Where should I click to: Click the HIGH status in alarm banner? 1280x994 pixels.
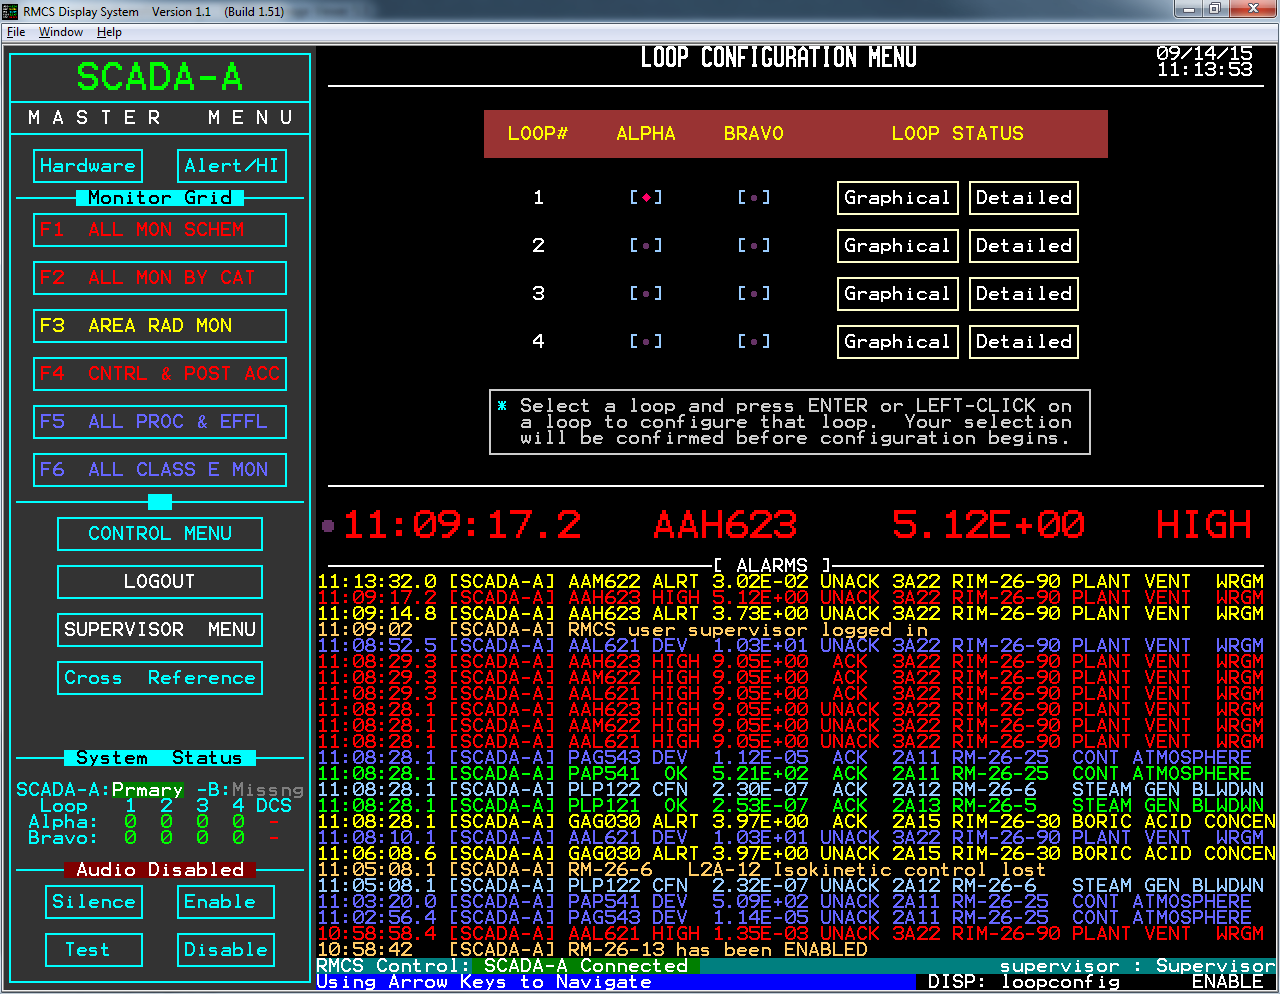[1204, 525]
